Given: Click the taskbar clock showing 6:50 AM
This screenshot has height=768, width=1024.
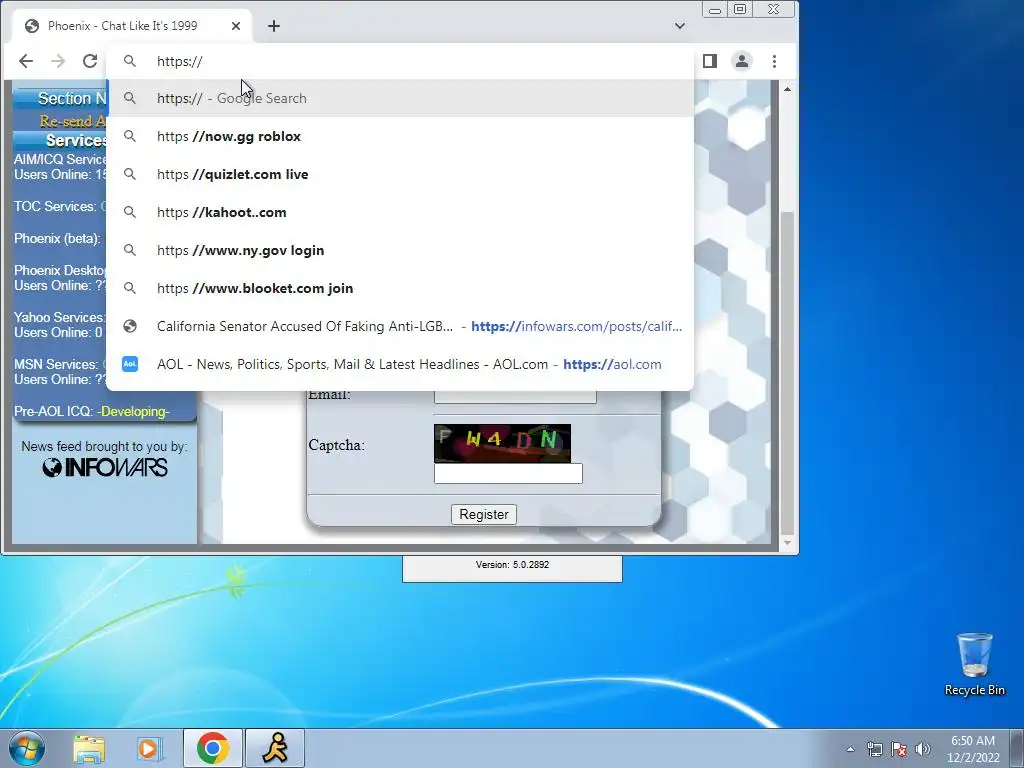Looking at the screenshot, I should 973,749.
